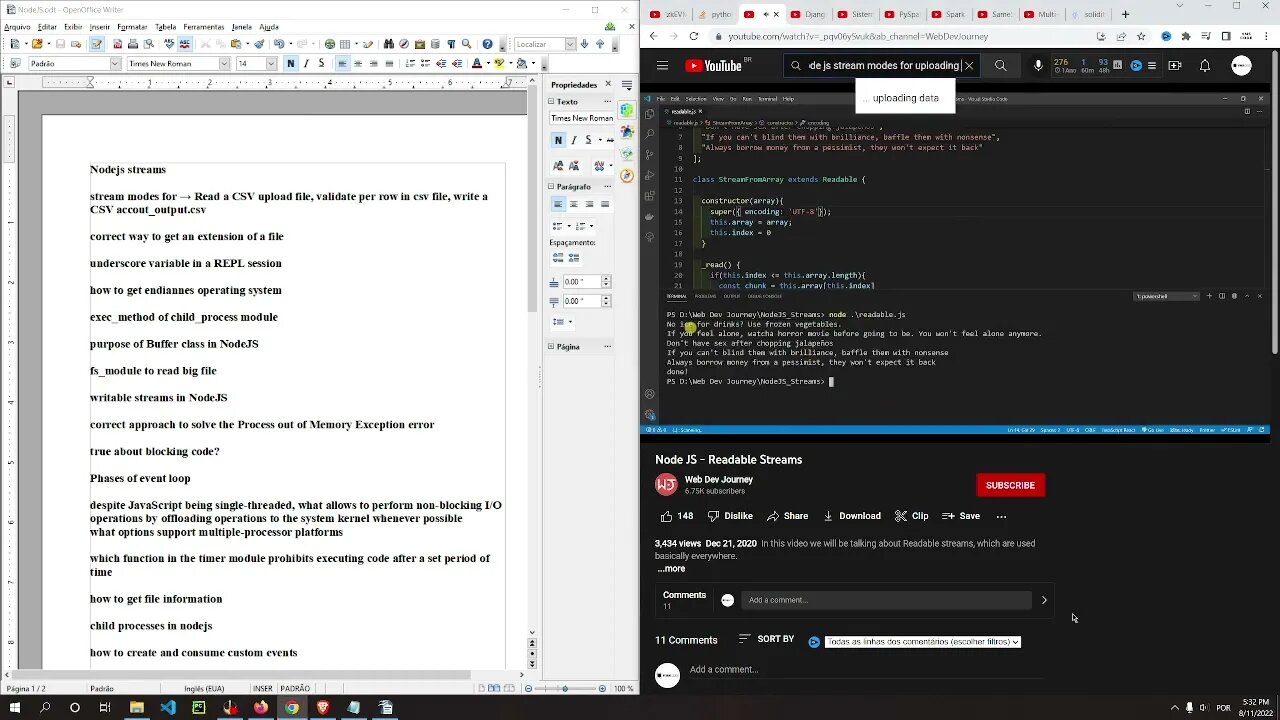Screen dimensions: 1280x720
Task: Click the Undo icon in Writer toolbar
Action: tap(279, 44)
